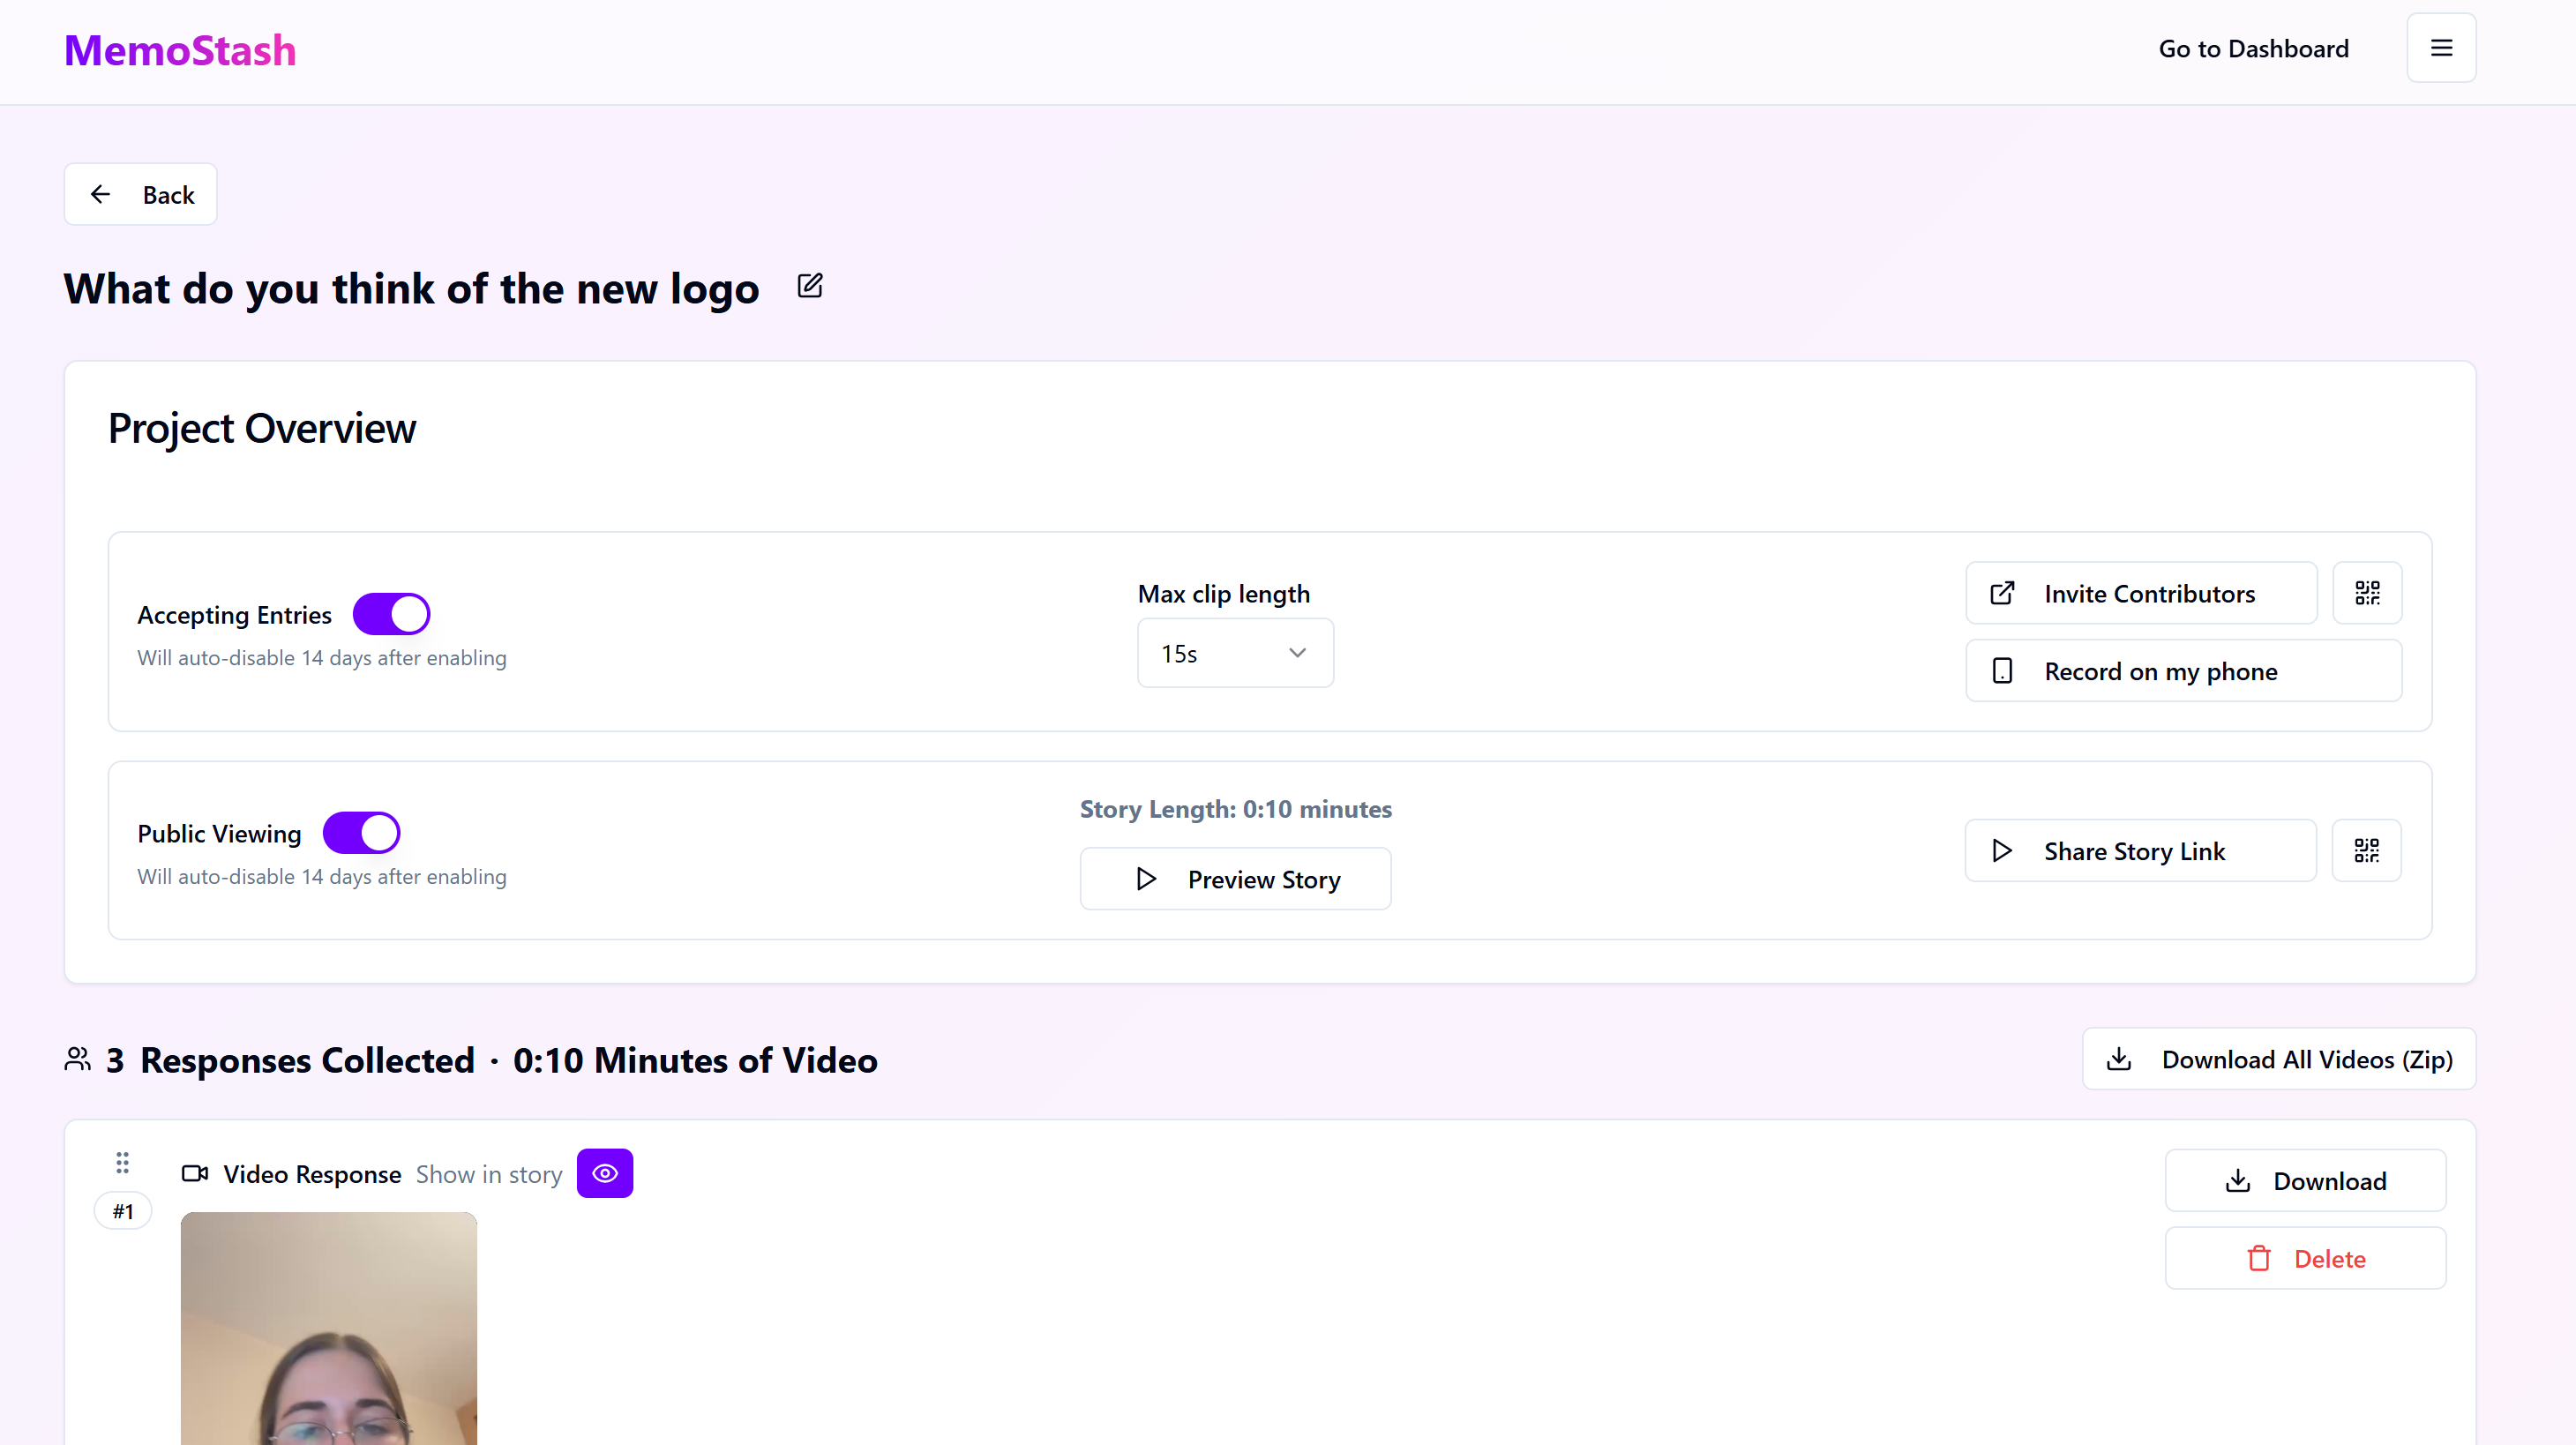Click the Back button
Screen dimensions: 2576x1445
point(141,194)
